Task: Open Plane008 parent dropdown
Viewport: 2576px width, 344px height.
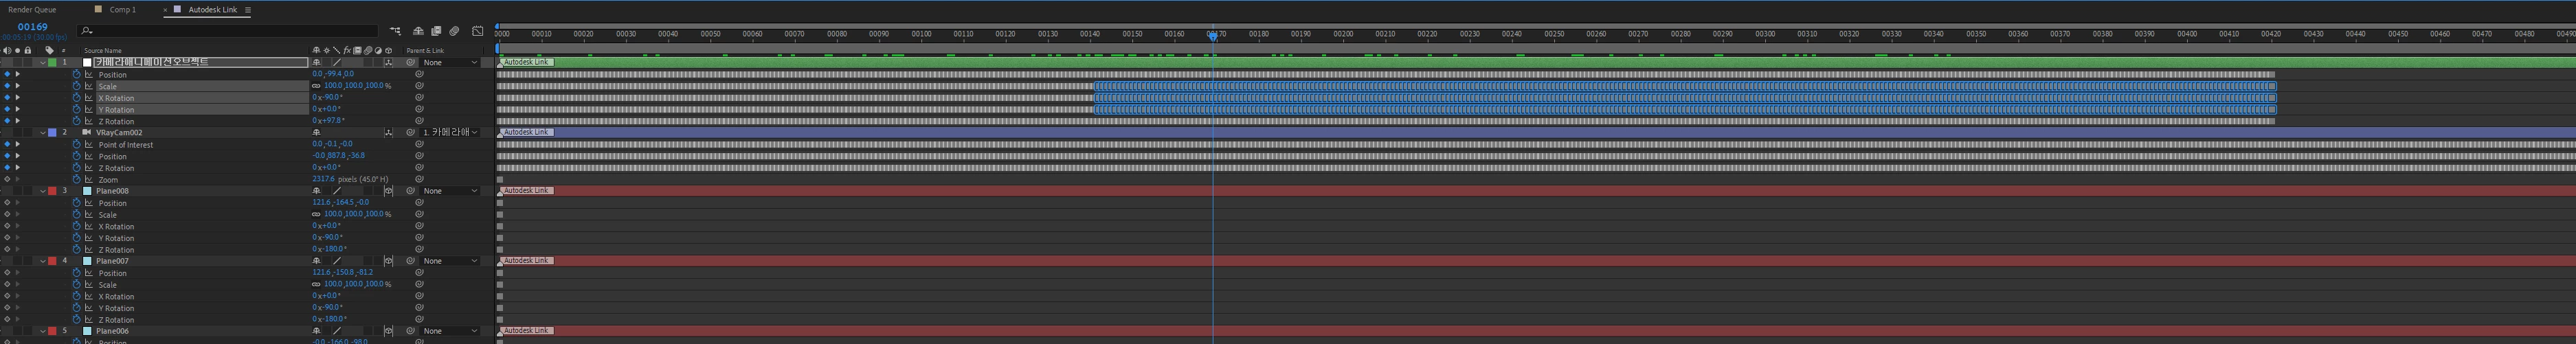Action: tap(450, 190)
